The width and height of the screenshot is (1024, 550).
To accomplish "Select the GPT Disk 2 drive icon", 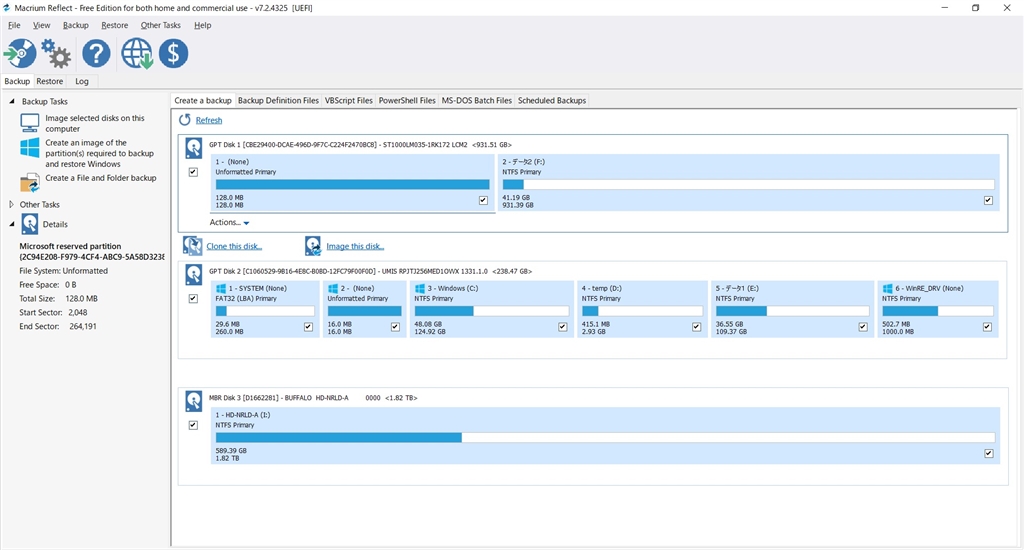I will (x=193, y=274).
